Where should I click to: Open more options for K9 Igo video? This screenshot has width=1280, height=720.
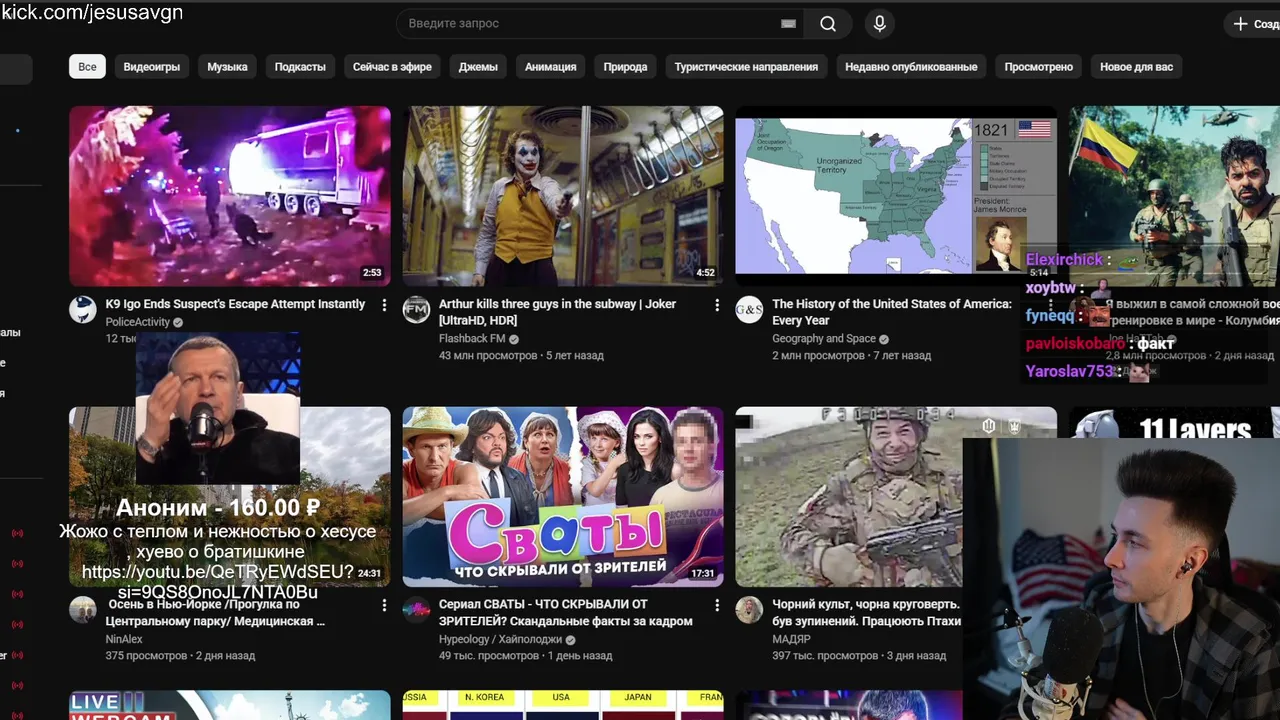click(384, 305)
